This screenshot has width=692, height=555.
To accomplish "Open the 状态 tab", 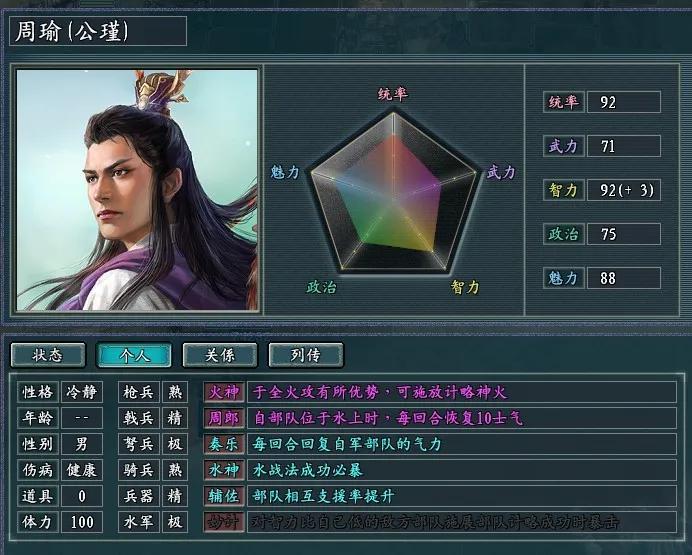I will pyautogui.click(x=48, y=355).
